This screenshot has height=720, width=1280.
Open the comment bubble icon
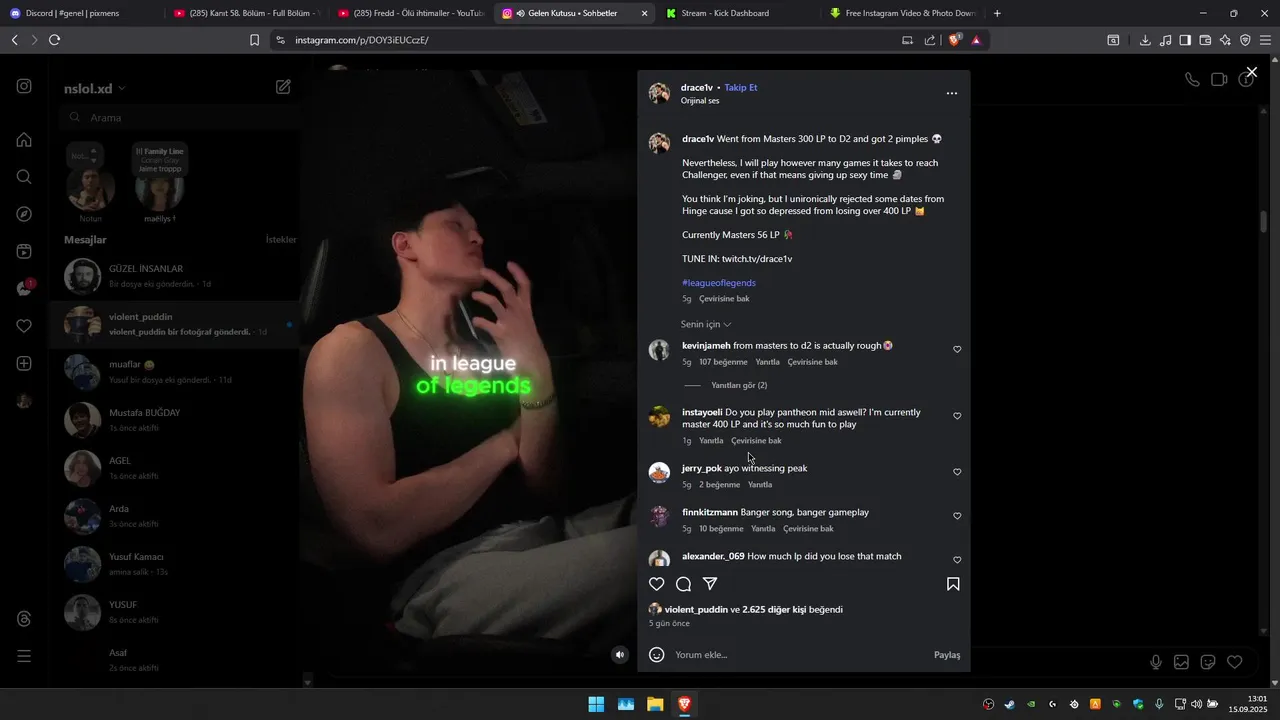[683, 584]
